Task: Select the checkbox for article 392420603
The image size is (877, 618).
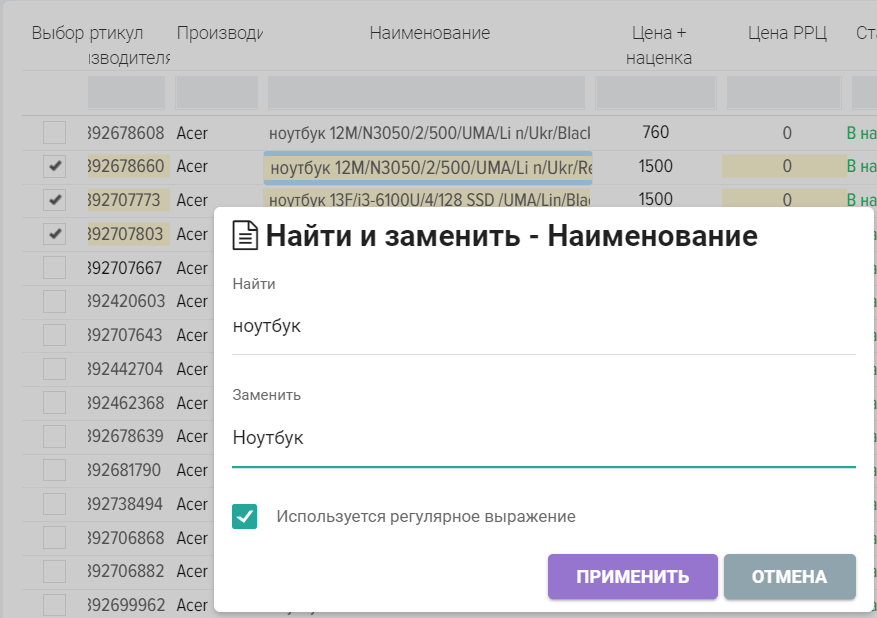Action: 54,301
